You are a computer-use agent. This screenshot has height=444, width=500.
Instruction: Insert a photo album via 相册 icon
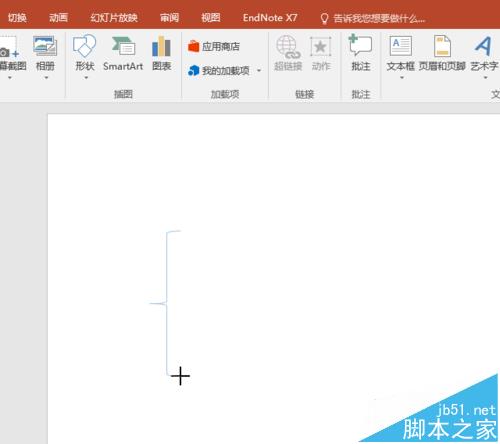pos(45,47)
